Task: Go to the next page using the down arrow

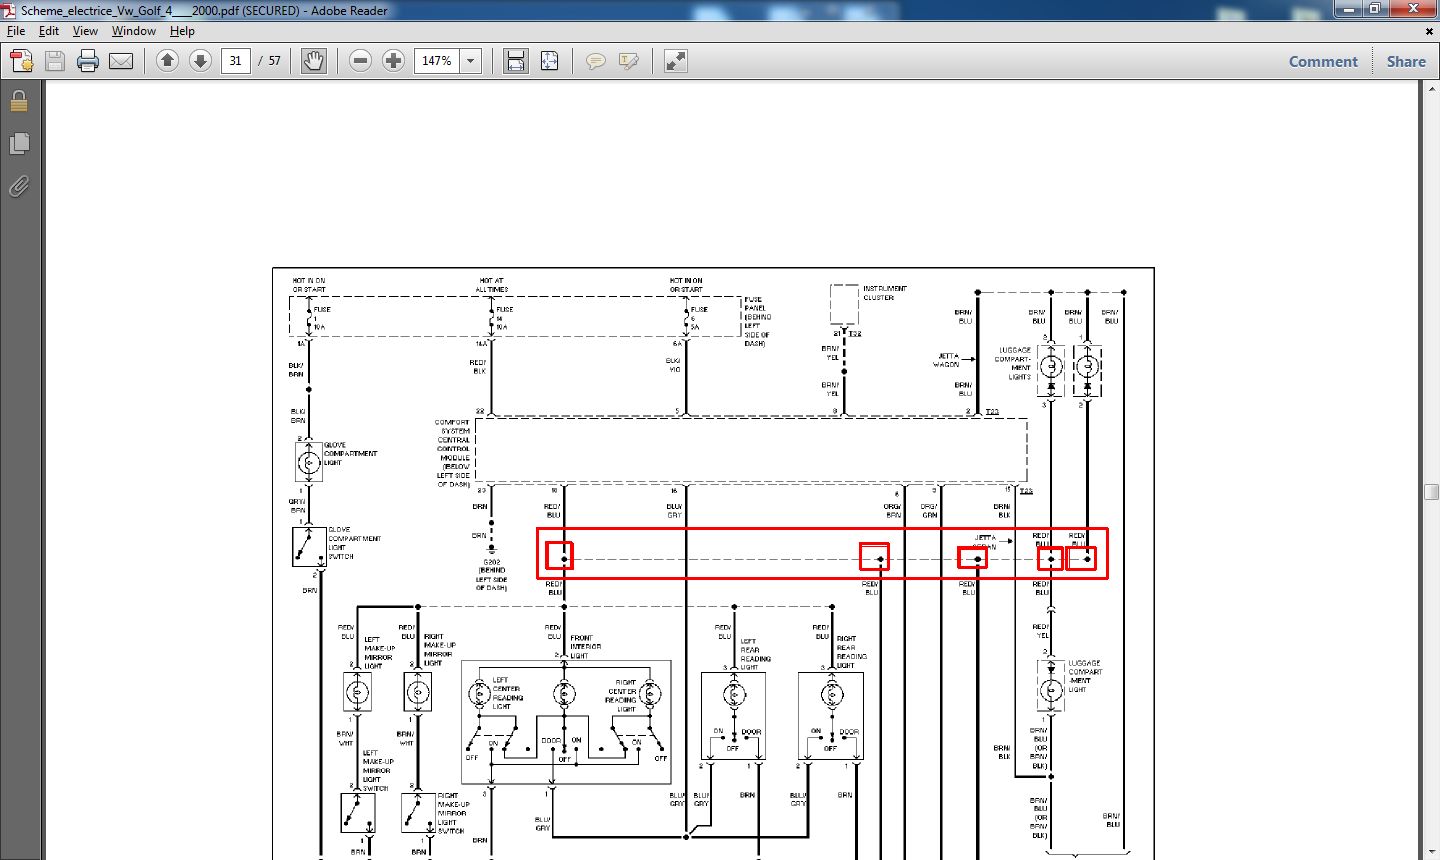Action: point(200,61)
